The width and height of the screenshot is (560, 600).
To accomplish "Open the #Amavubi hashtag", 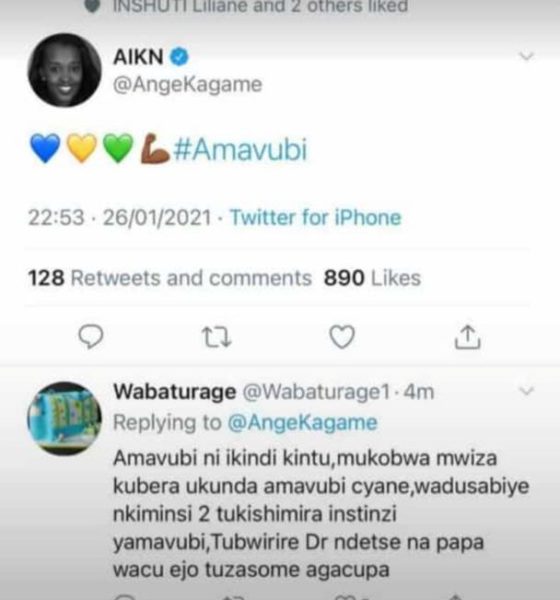I will pos(240,149).
